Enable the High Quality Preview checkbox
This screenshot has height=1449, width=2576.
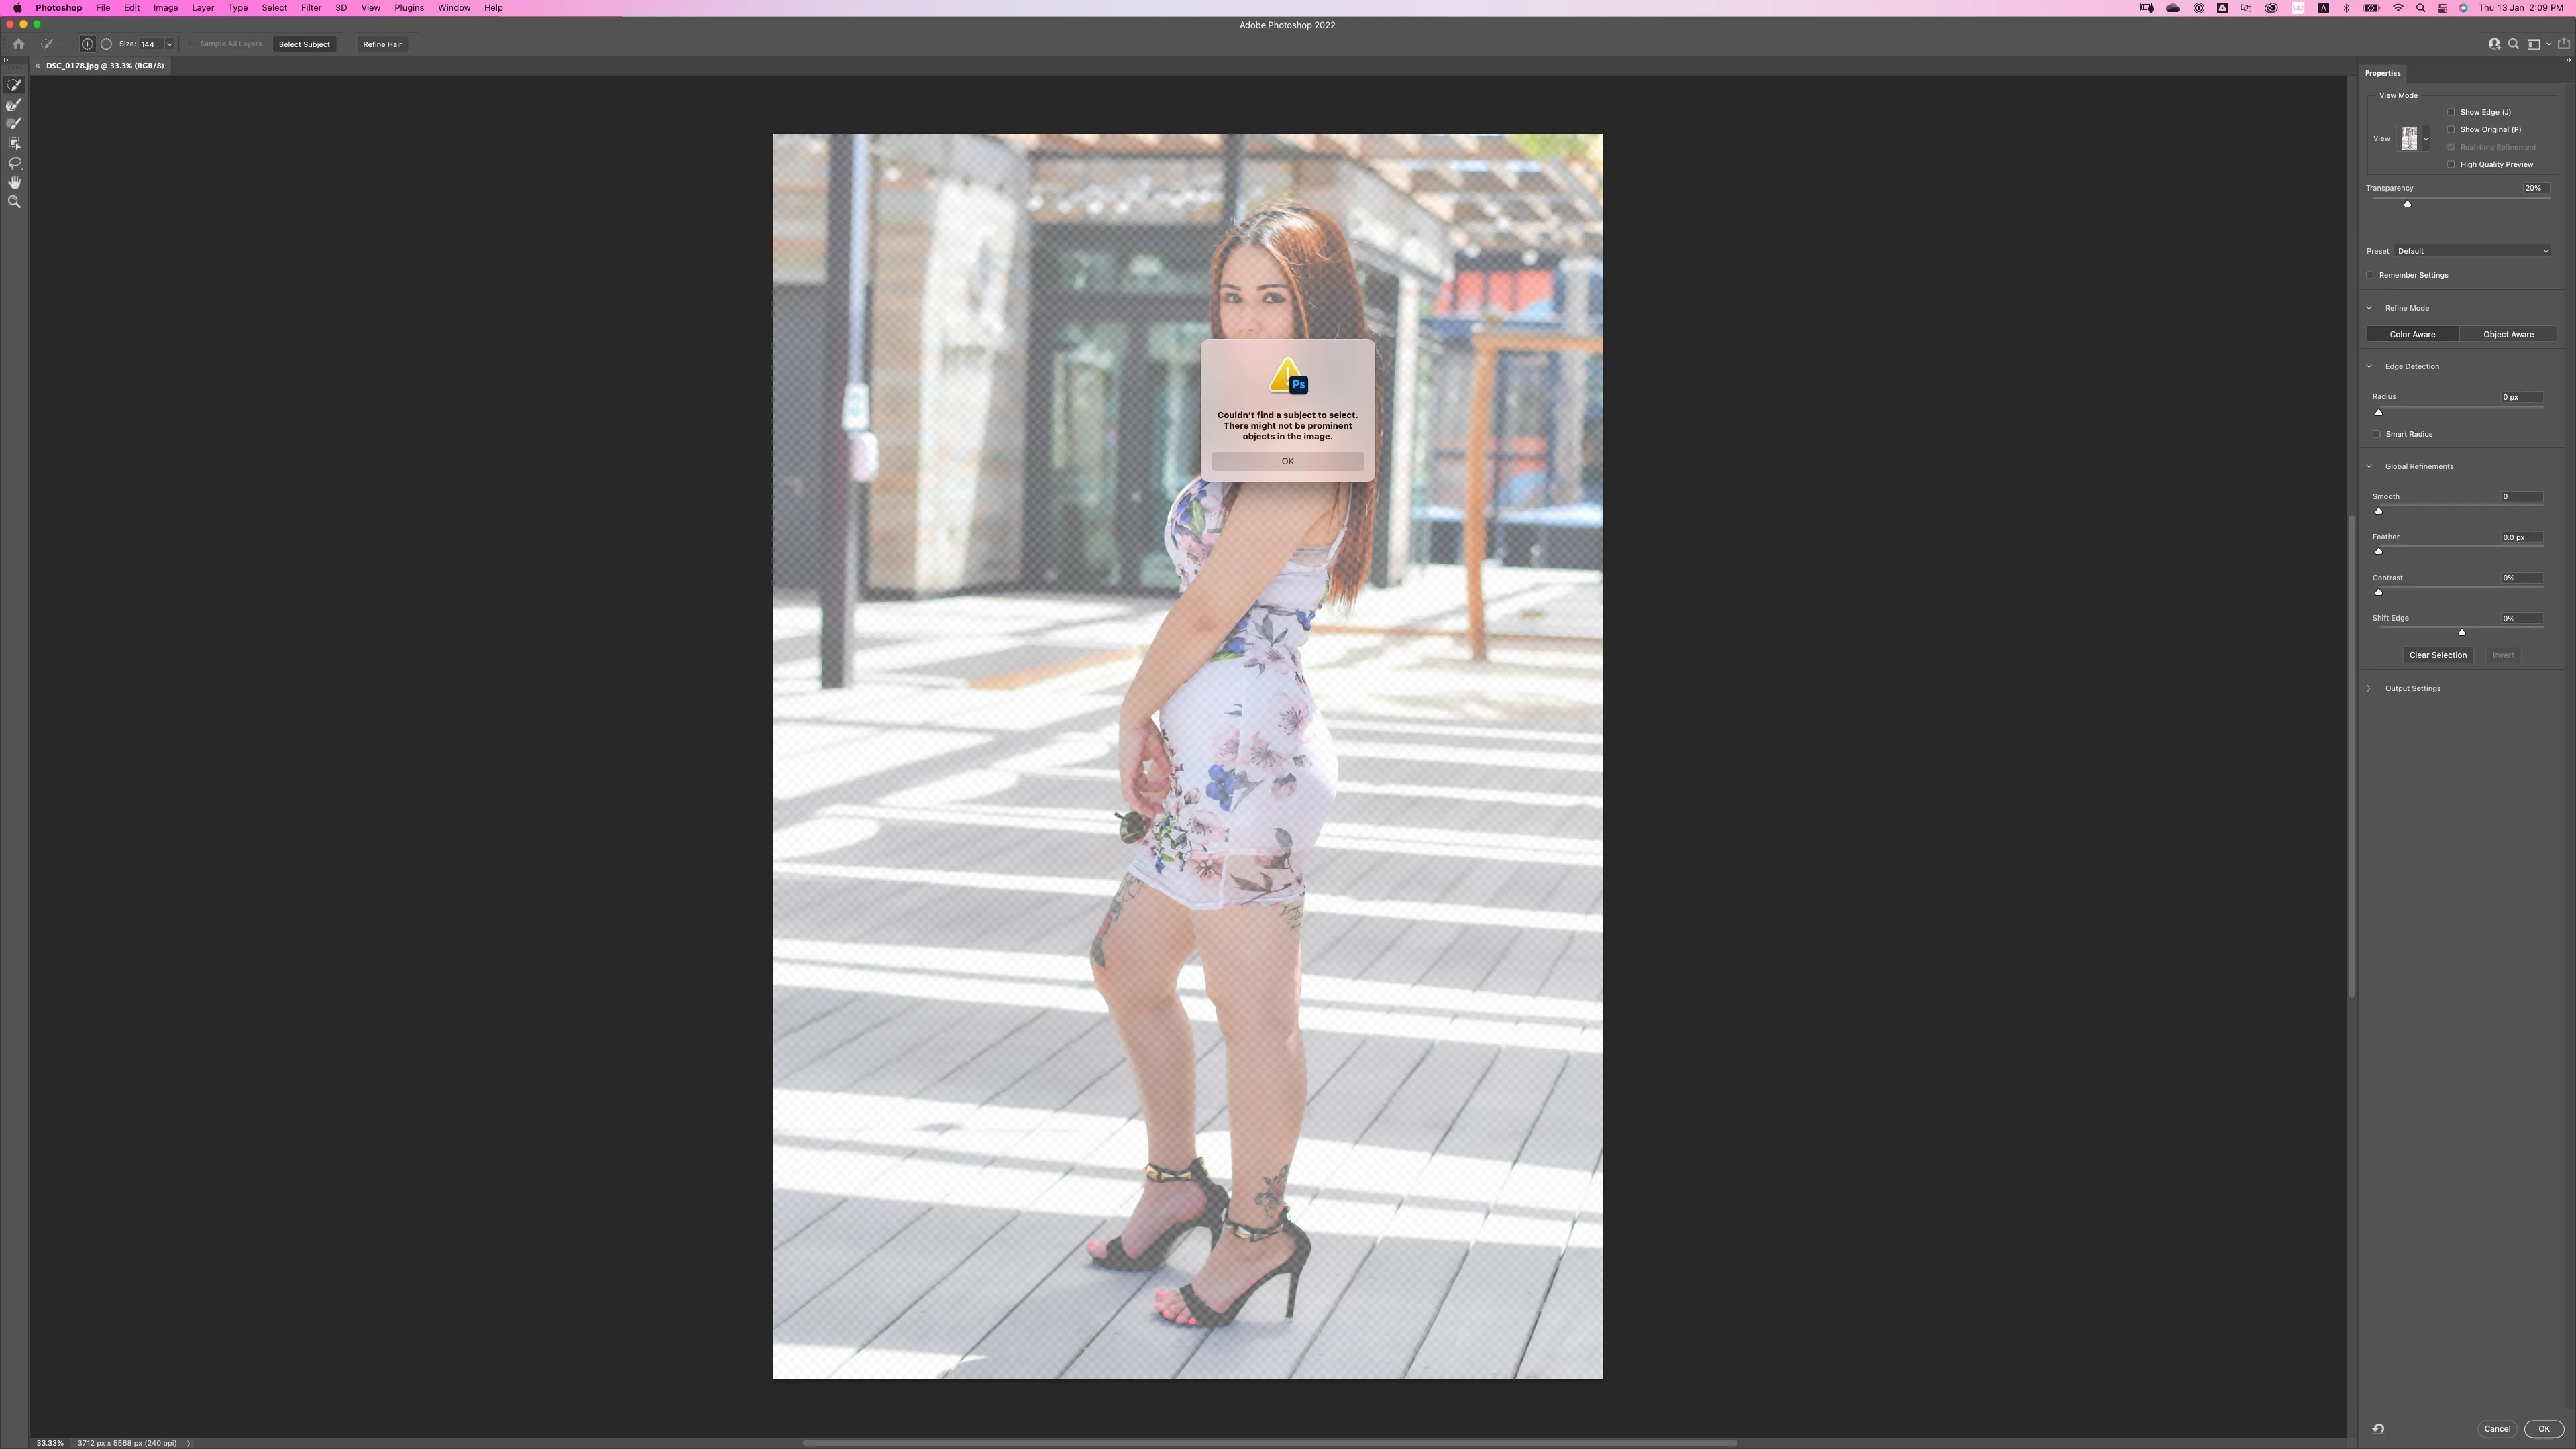pyautogui.click(x=2451, y=165)
